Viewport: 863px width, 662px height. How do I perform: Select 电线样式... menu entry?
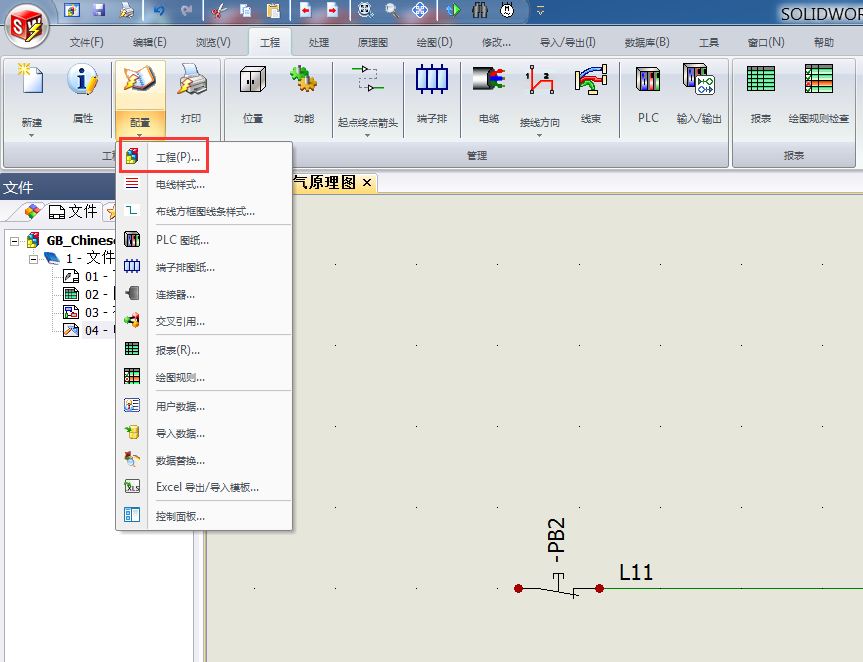click(x=180, y=185)
